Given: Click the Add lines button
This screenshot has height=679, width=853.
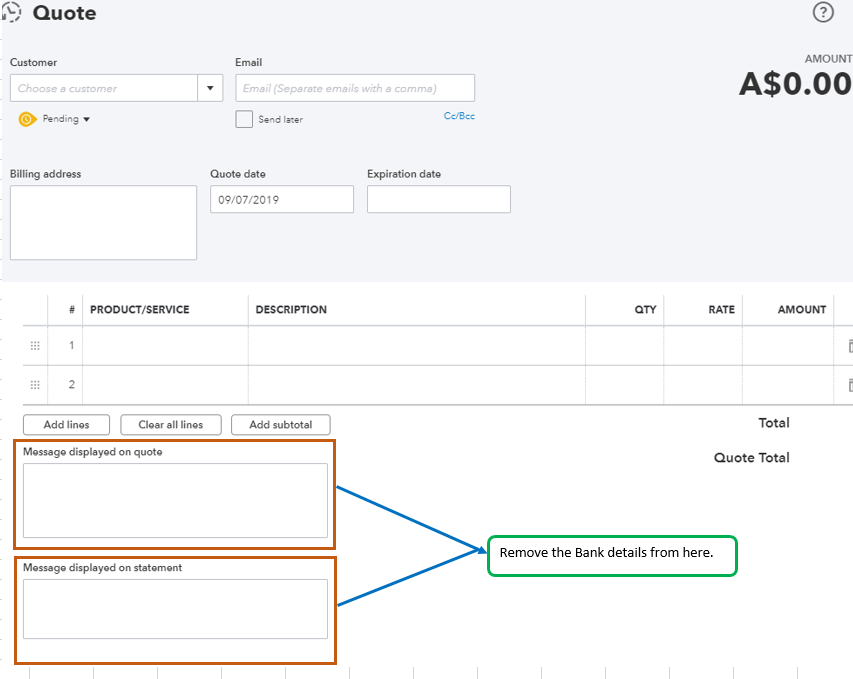Looking at the screenshot, I should (x=66, y=424).
